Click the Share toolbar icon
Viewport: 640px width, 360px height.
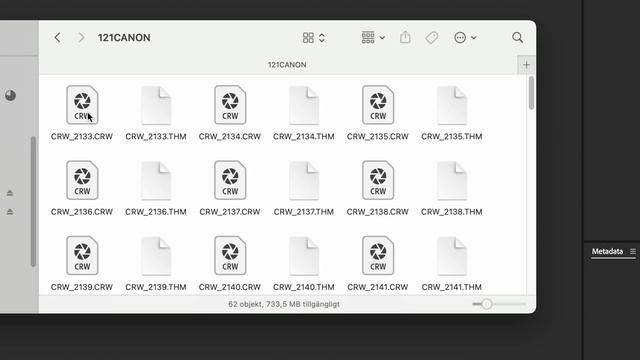(x=405, y=38)
